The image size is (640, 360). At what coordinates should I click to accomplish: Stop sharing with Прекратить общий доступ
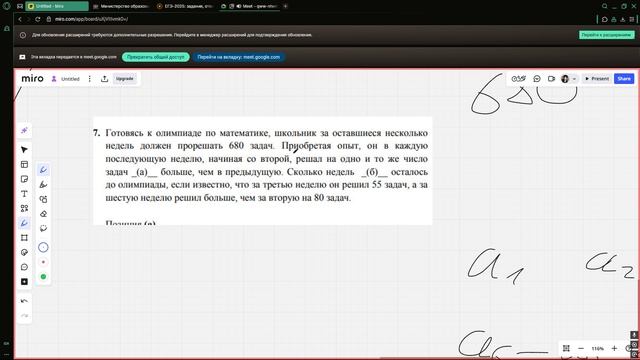(156, 57)
